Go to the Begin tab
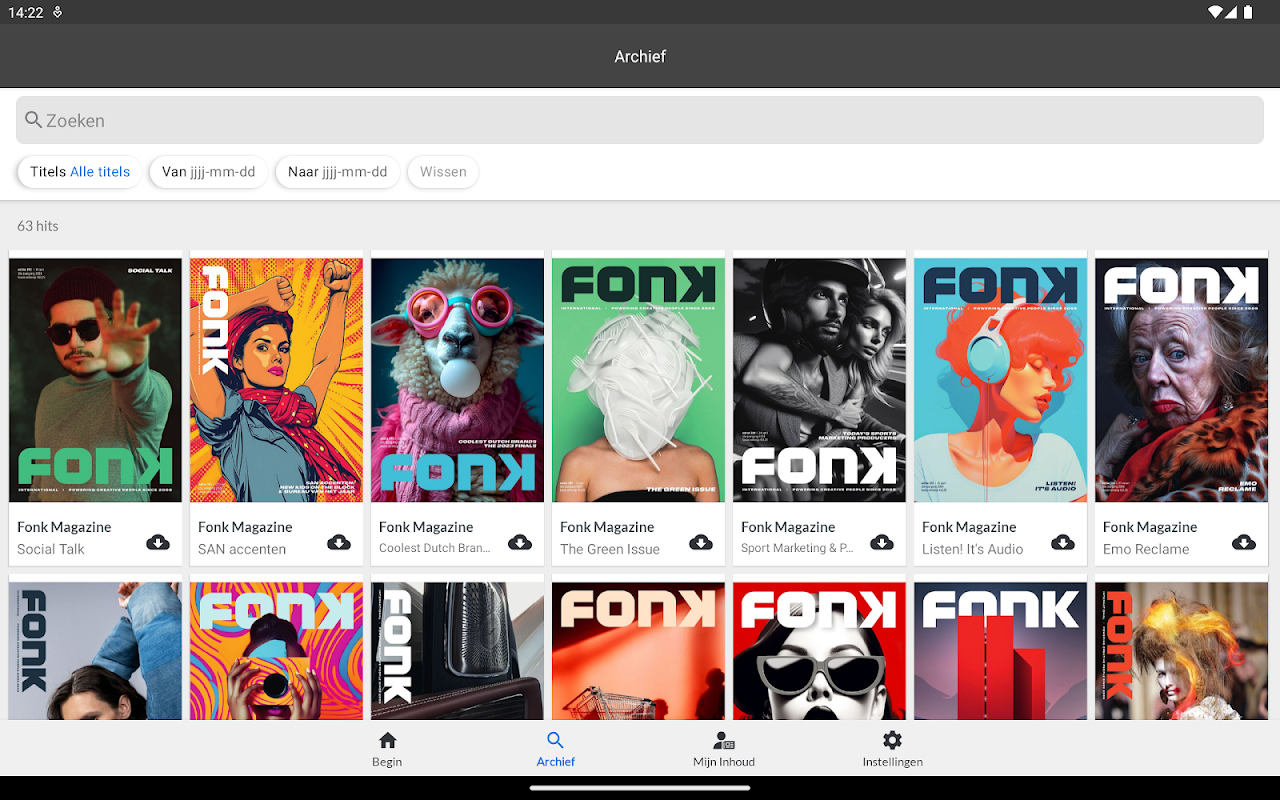 click(387, 748)
